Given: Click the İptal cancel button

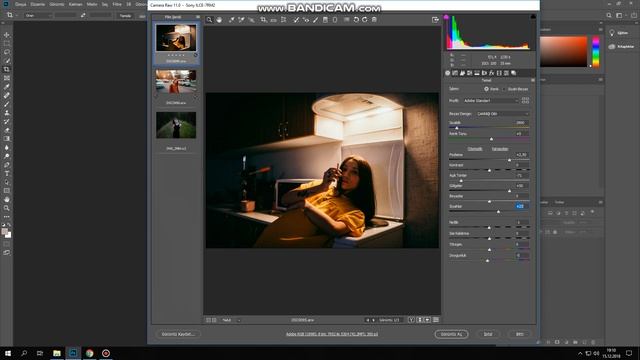Looking at the screenshot, I should coord(488,334).
